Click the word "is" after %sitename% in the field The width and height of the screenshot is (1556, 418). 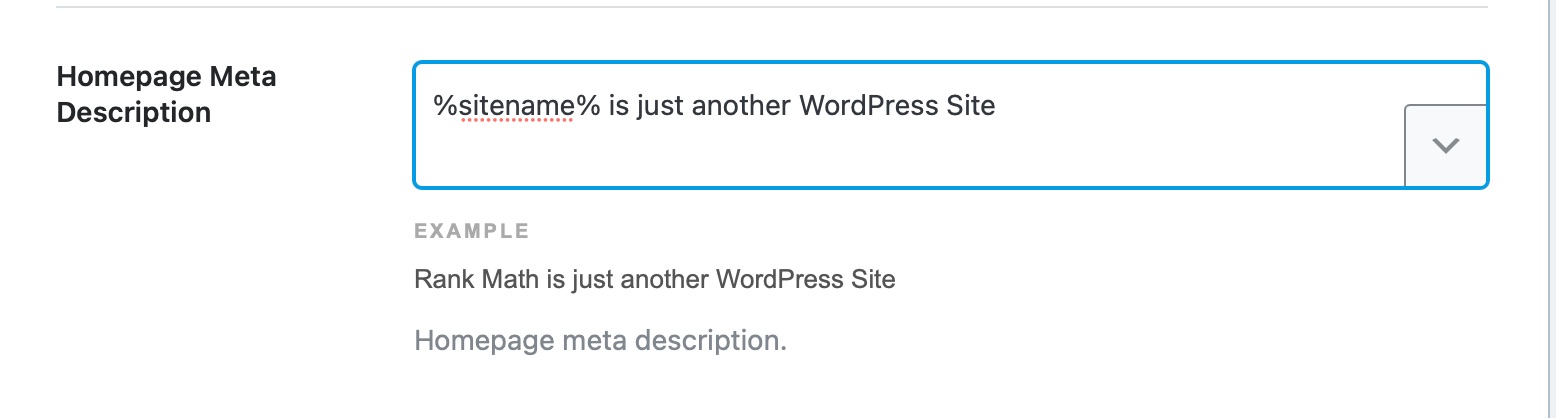617,105
